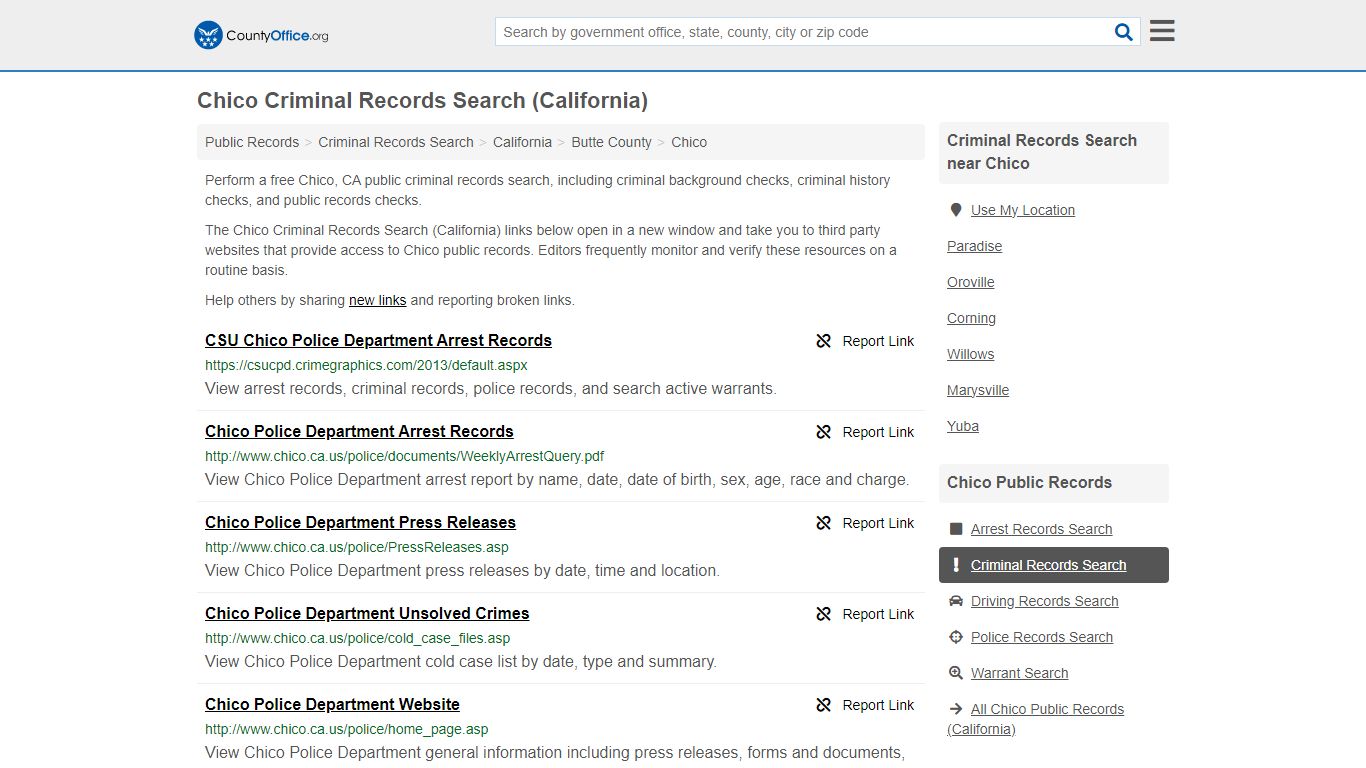Select Criminal Records Search sidebar item

coord(1053,565)
